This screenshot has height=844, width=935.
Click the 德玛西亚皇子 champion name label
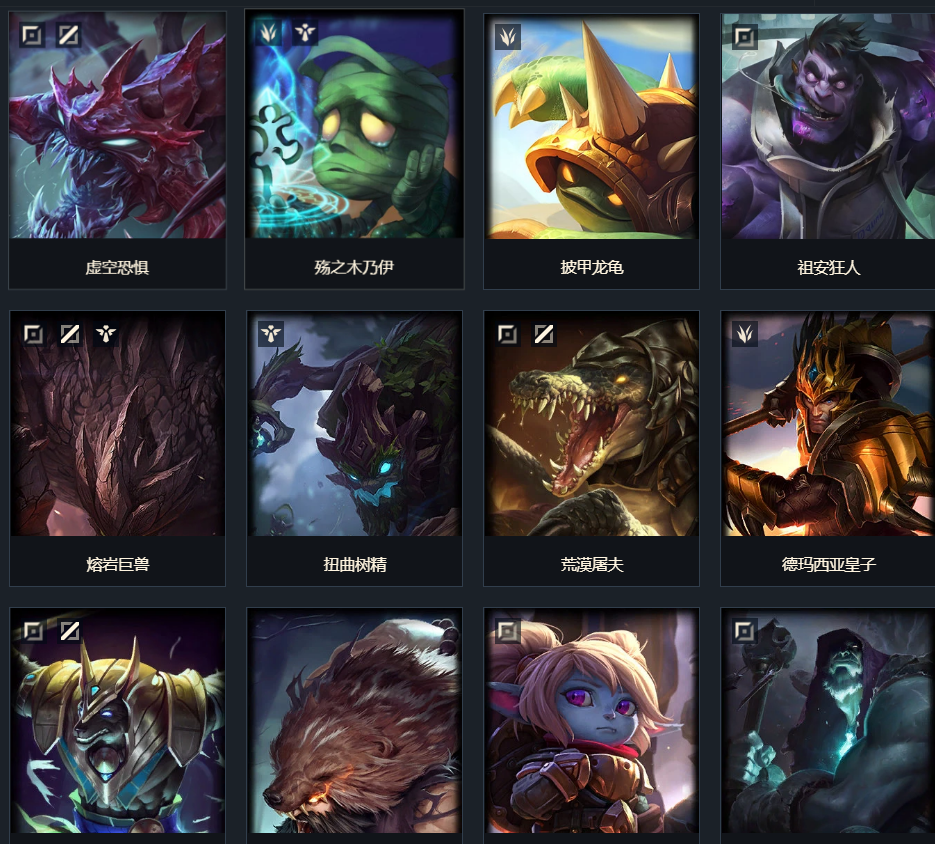coord(829,564)
